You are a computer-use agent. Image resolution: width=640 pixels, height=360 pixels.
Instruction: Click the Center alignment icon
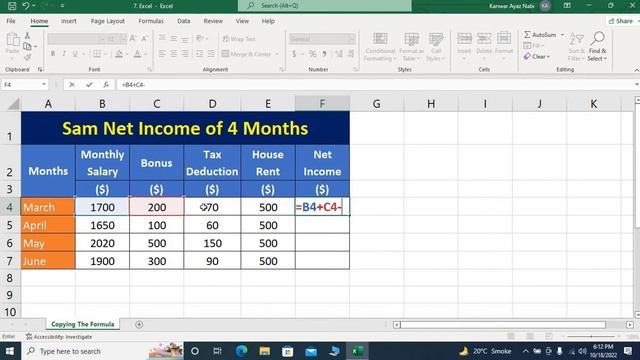(173, 53)
